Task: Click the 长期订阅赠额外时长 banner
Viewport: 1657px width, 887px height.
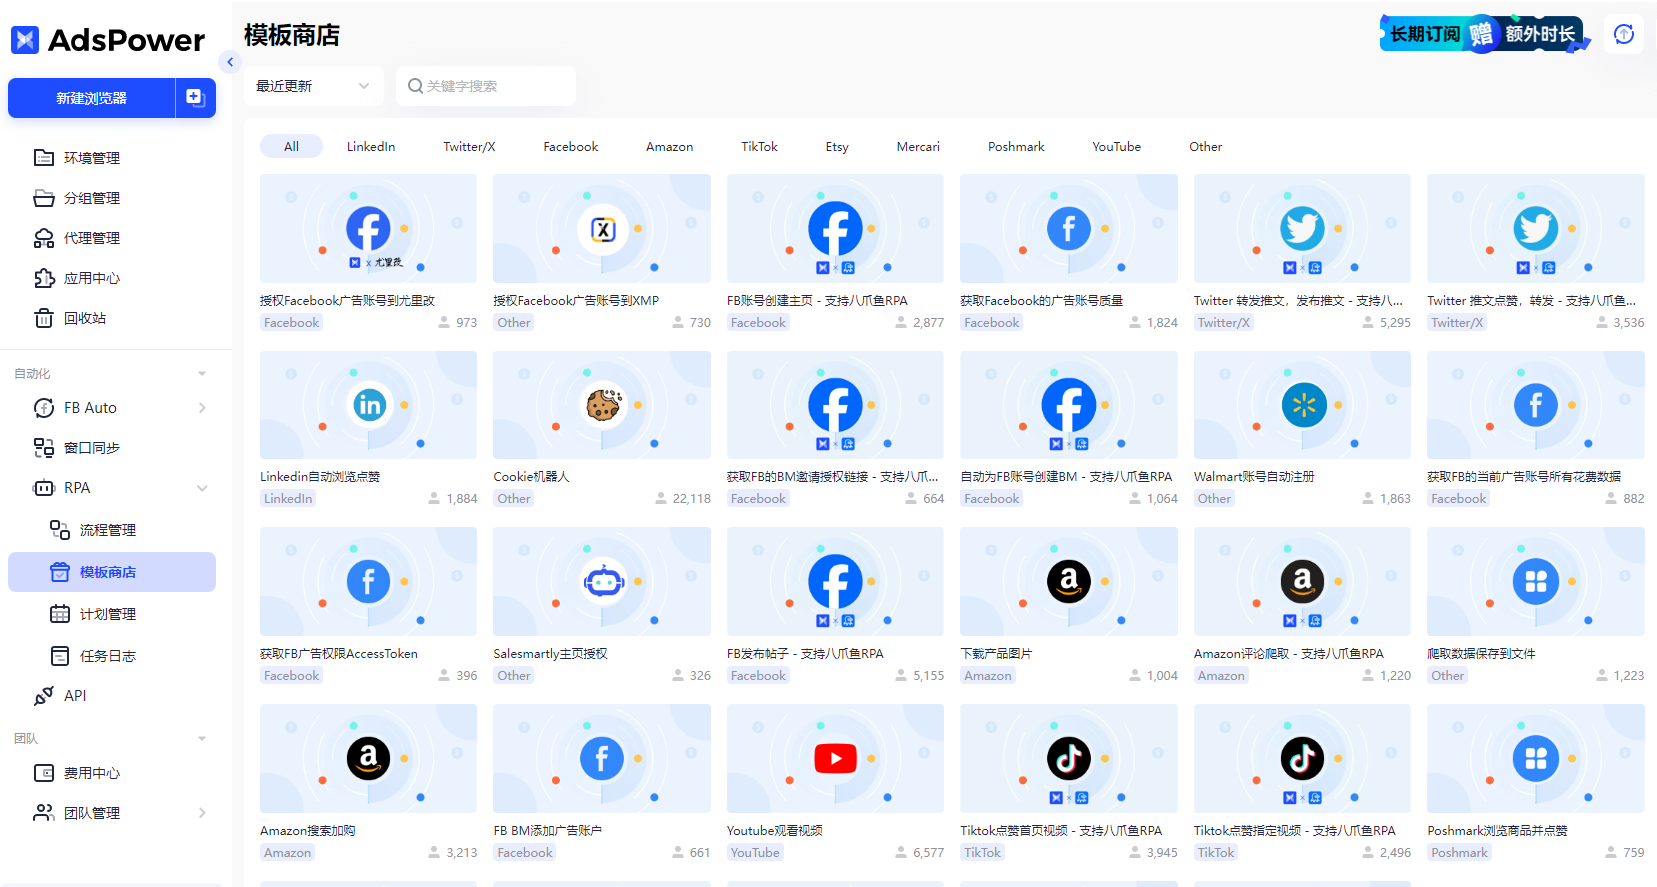Action: 1485,34
